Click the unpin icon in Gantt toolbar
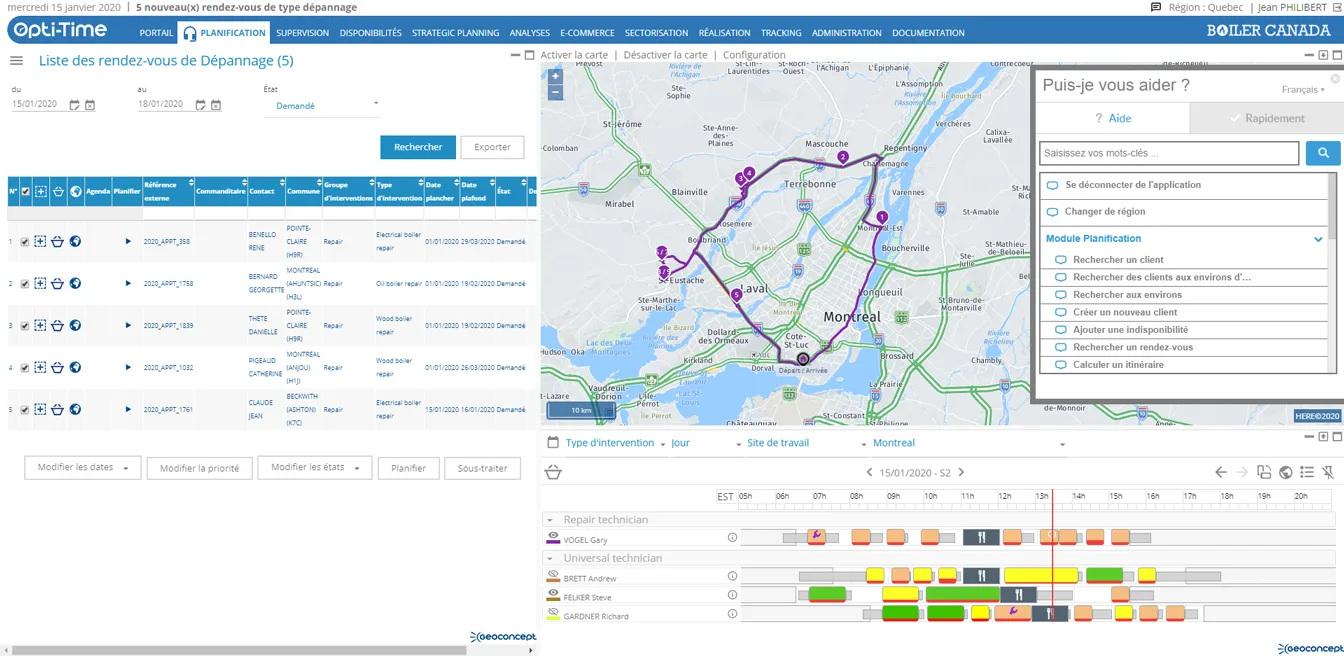1344x656 pixels. point(1328,472)
